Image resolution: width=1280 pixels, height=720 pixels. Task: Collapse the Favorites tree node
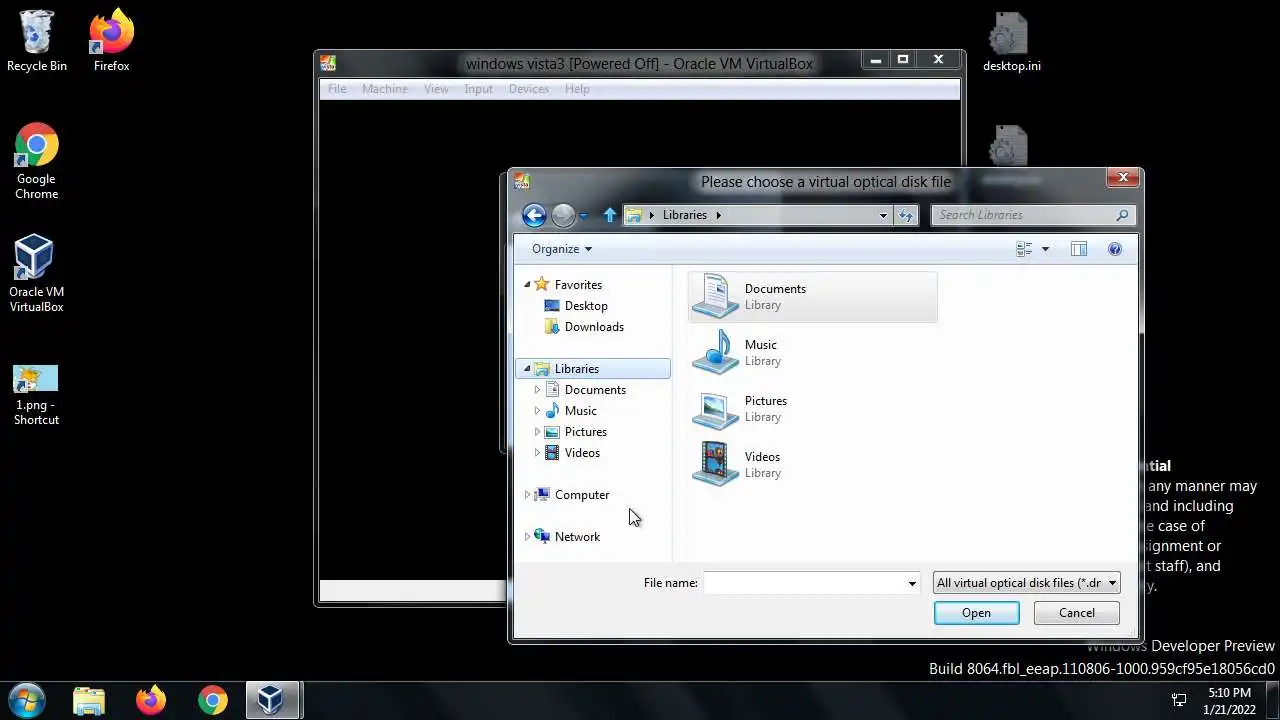[x=527, y=285]
